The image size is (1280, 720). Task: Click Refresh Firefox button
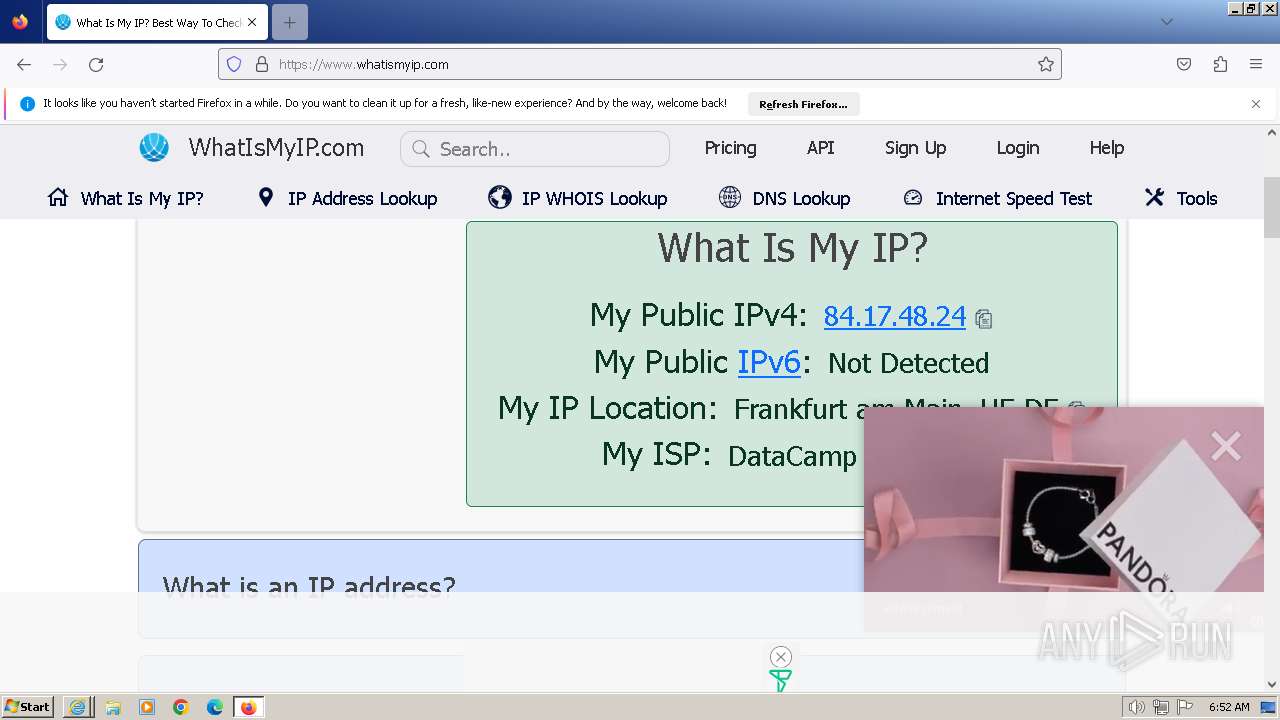[803, 104]
